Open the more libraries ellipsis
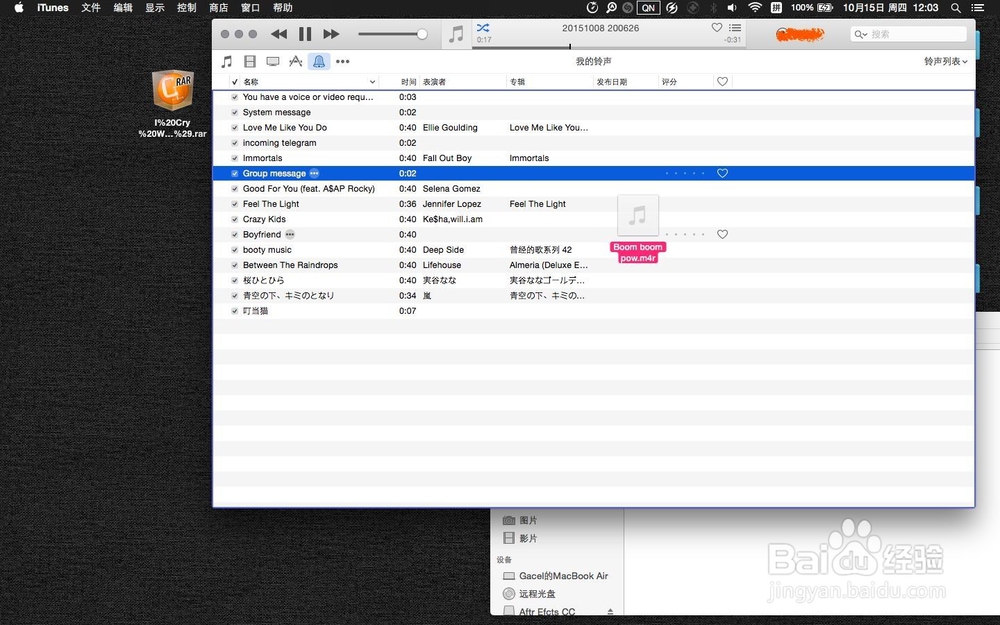The height and width of the screenshot is (625, 1000). [x=342, y=62]
